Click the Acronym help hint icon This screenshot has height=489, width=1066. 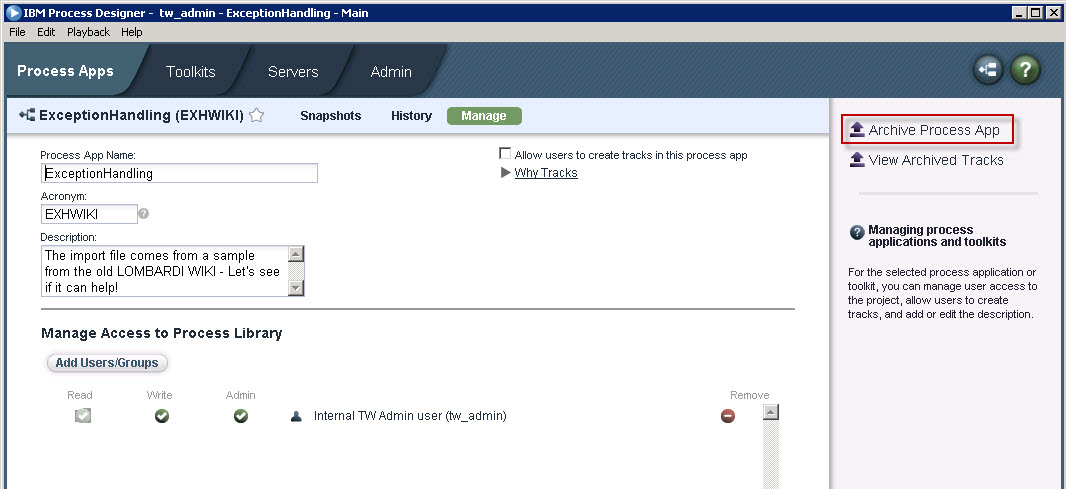click(x=144, y=213)
